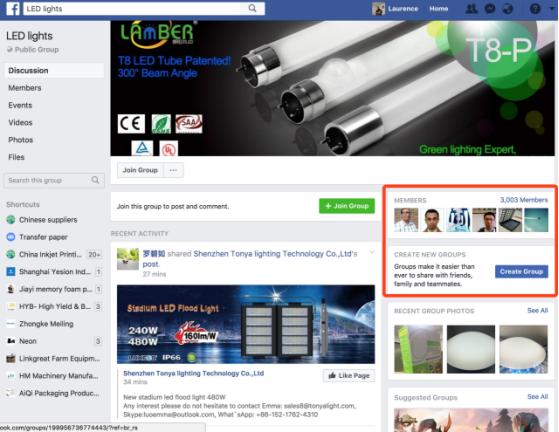
Task: Open Jiayi memory foam shortcut
Action: pos(56,289)
